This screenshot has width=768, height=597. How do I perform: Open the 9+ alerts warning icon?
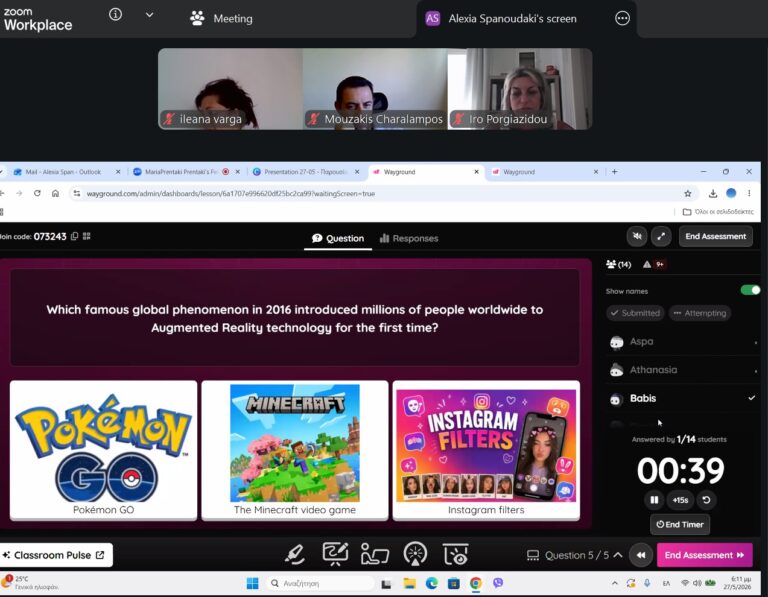click(653, 264)
